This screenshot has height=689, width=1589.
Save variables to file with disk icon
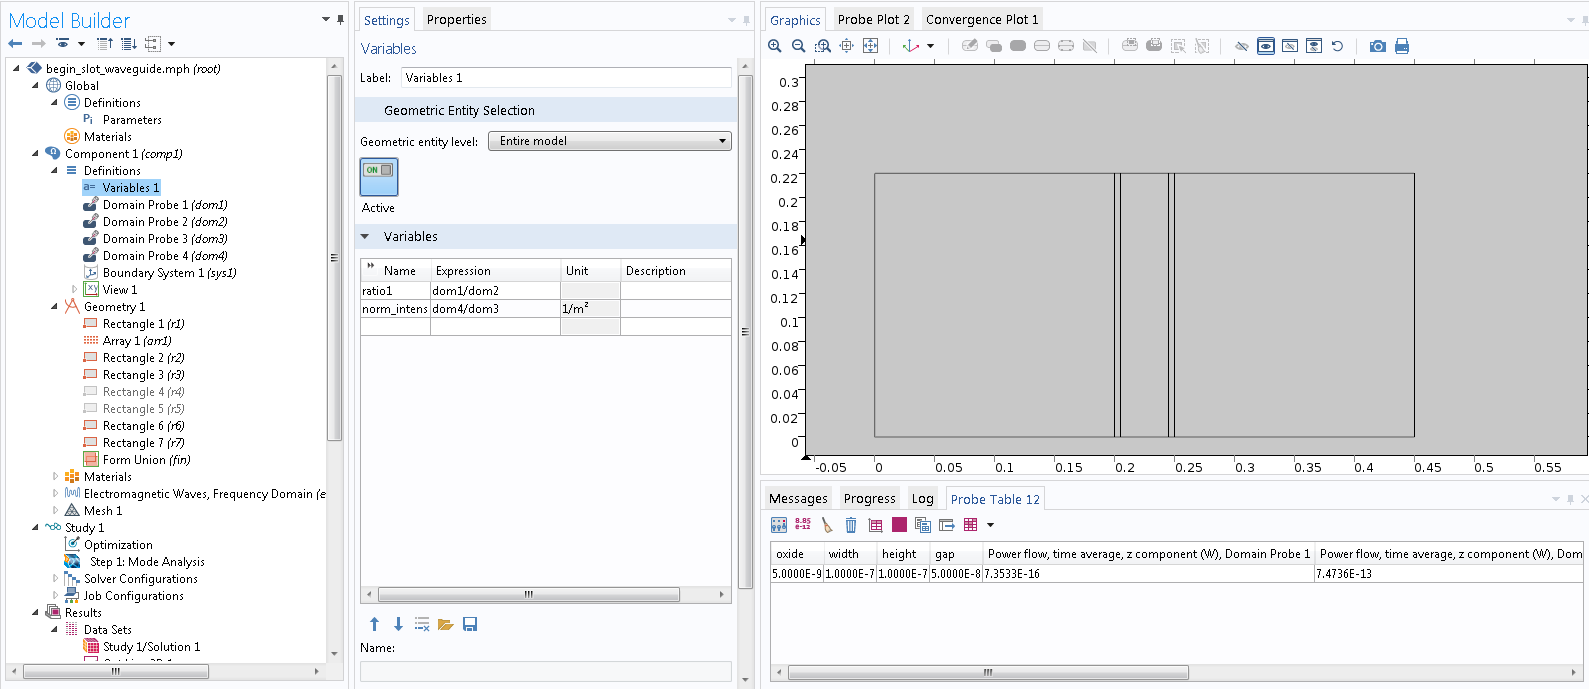pos(470,624)
